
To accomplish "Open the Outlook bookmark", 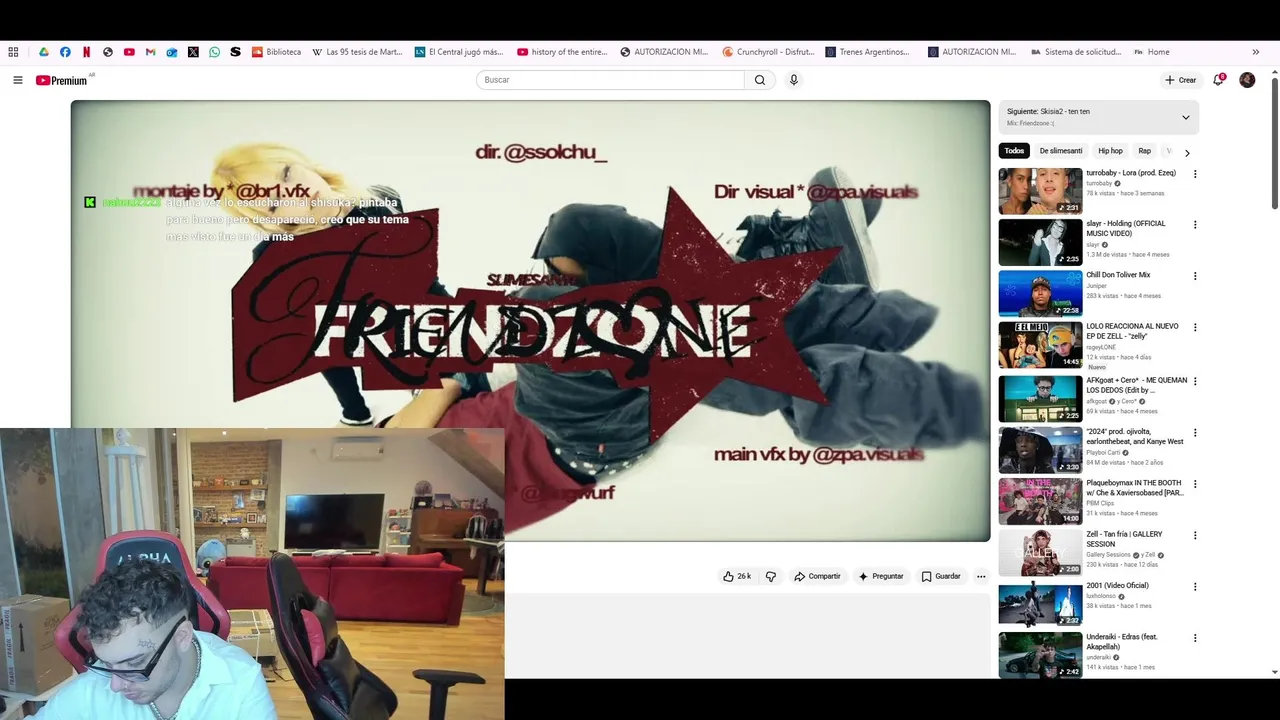I will [x=172, y=52].
